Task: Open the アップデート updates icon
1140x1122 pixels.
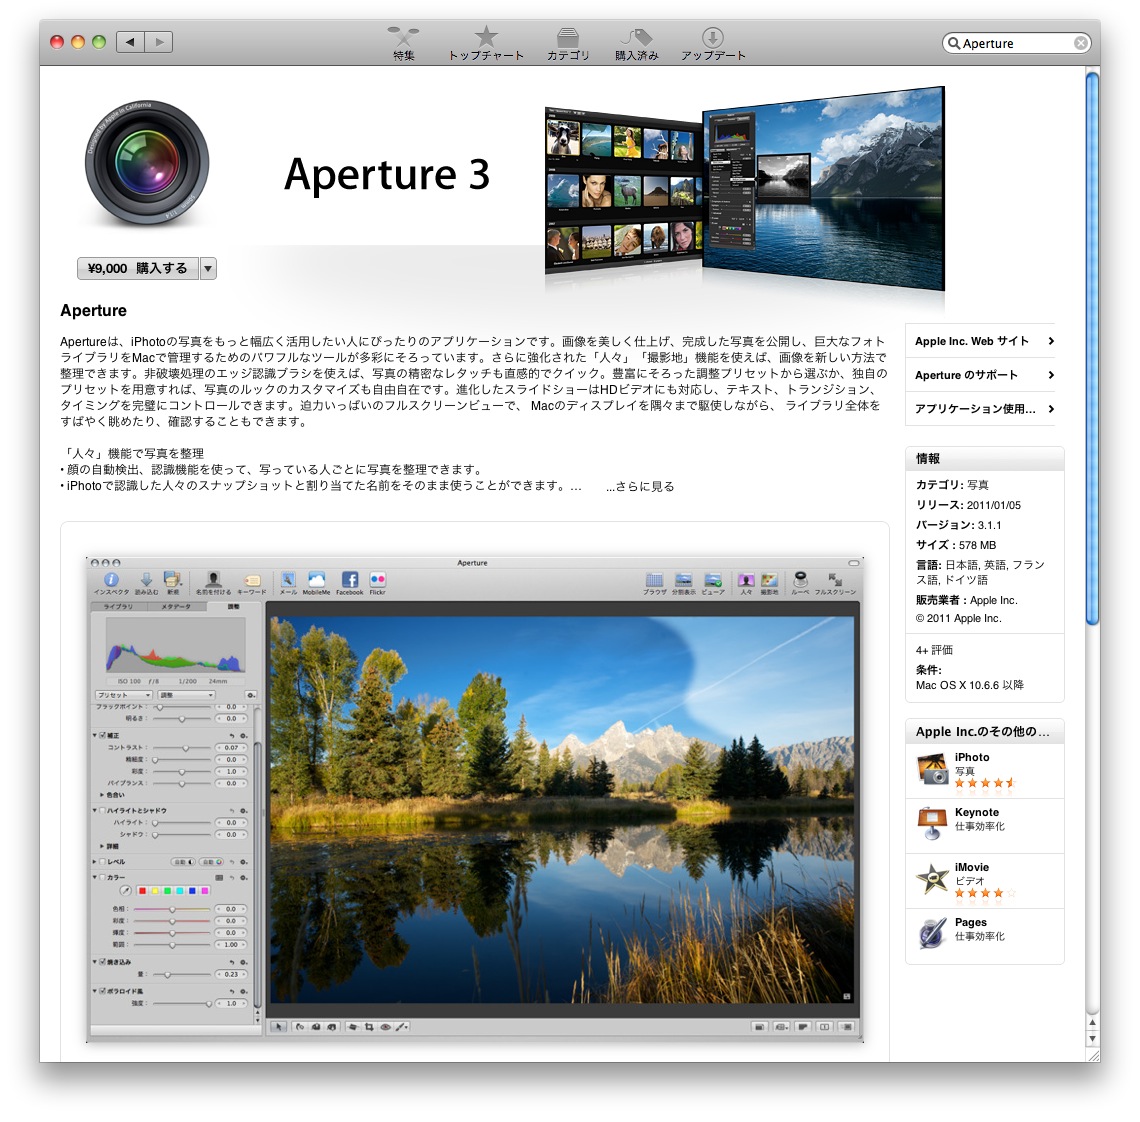Action: [712, 38]
